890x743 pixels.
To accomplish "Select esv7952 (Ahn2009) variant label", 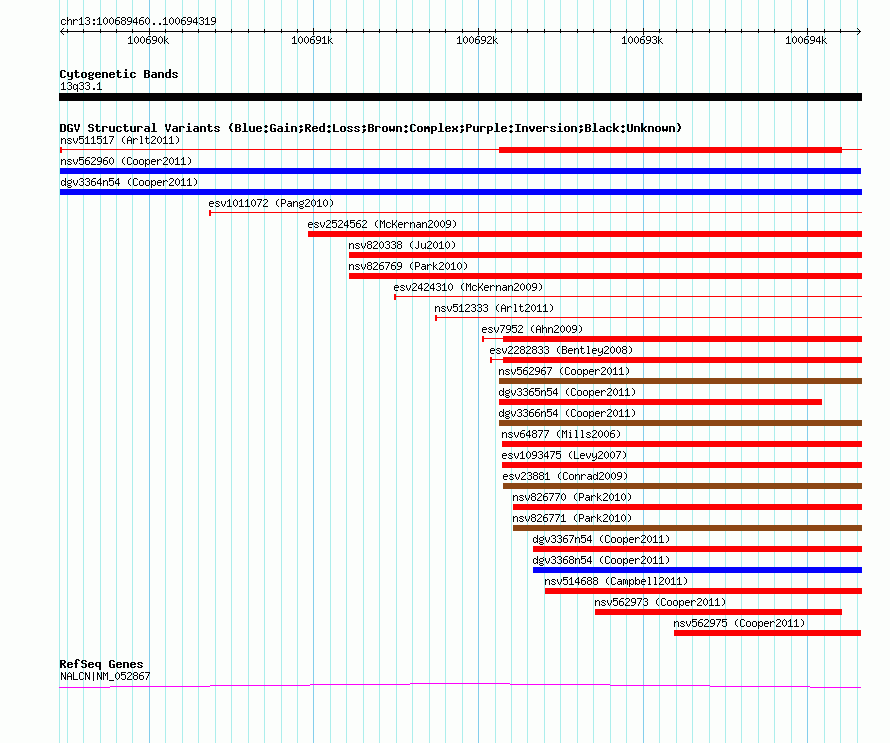I will pos(532,329).
